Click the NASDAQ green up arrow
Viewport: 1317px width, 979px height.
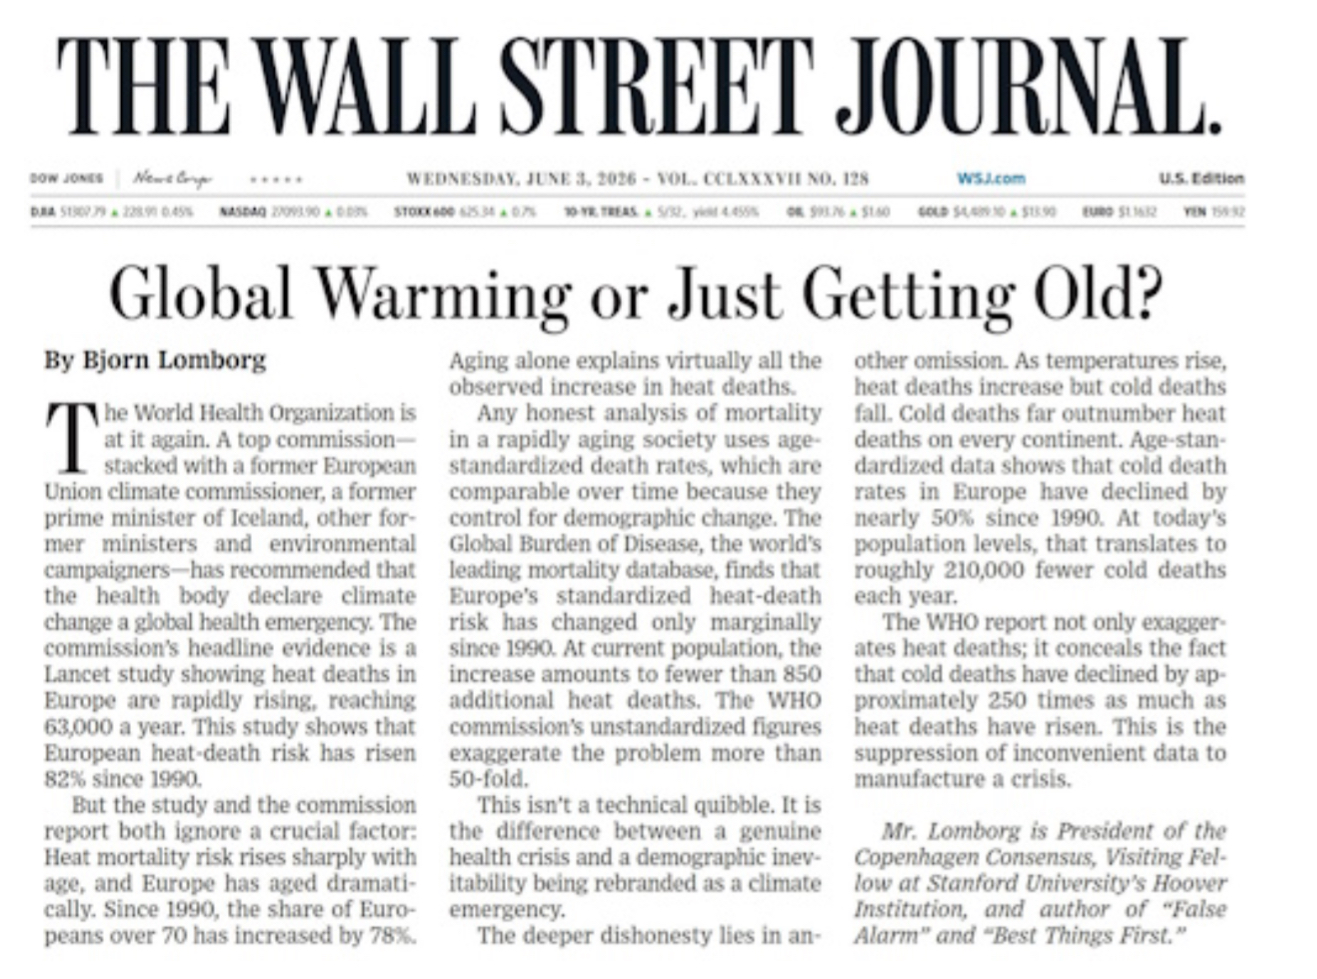coord(328,212)
